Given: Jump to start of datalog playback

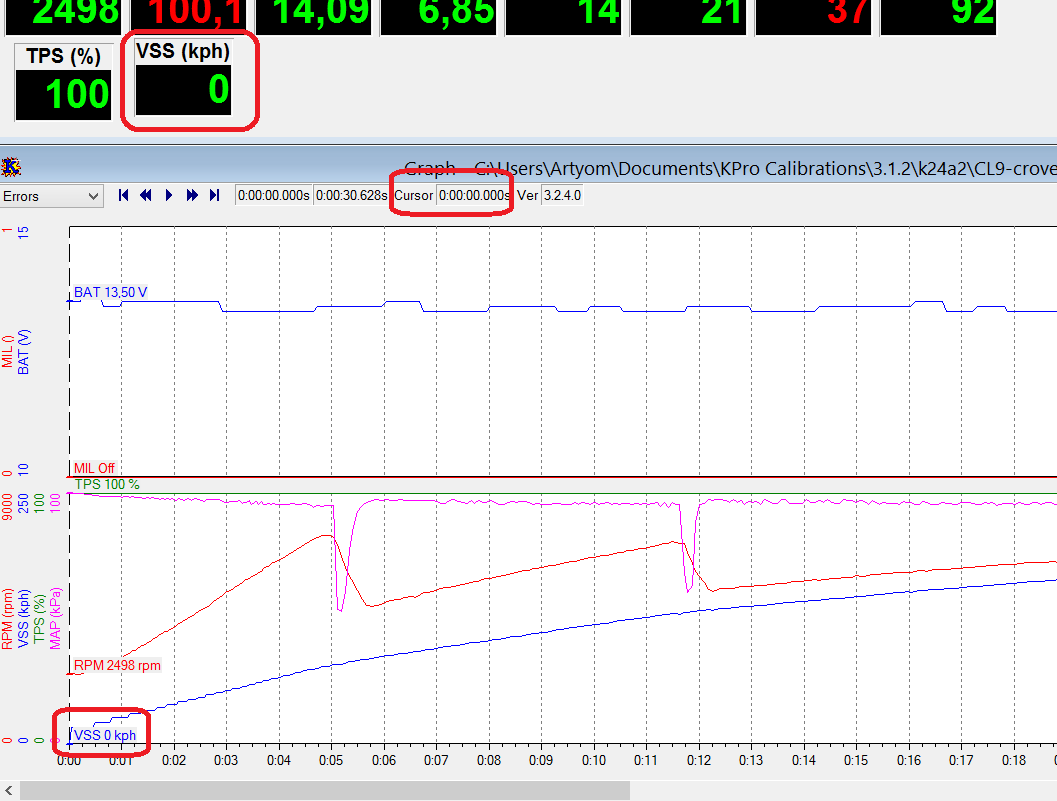Looking at the screenshot, I should (124, 196).
